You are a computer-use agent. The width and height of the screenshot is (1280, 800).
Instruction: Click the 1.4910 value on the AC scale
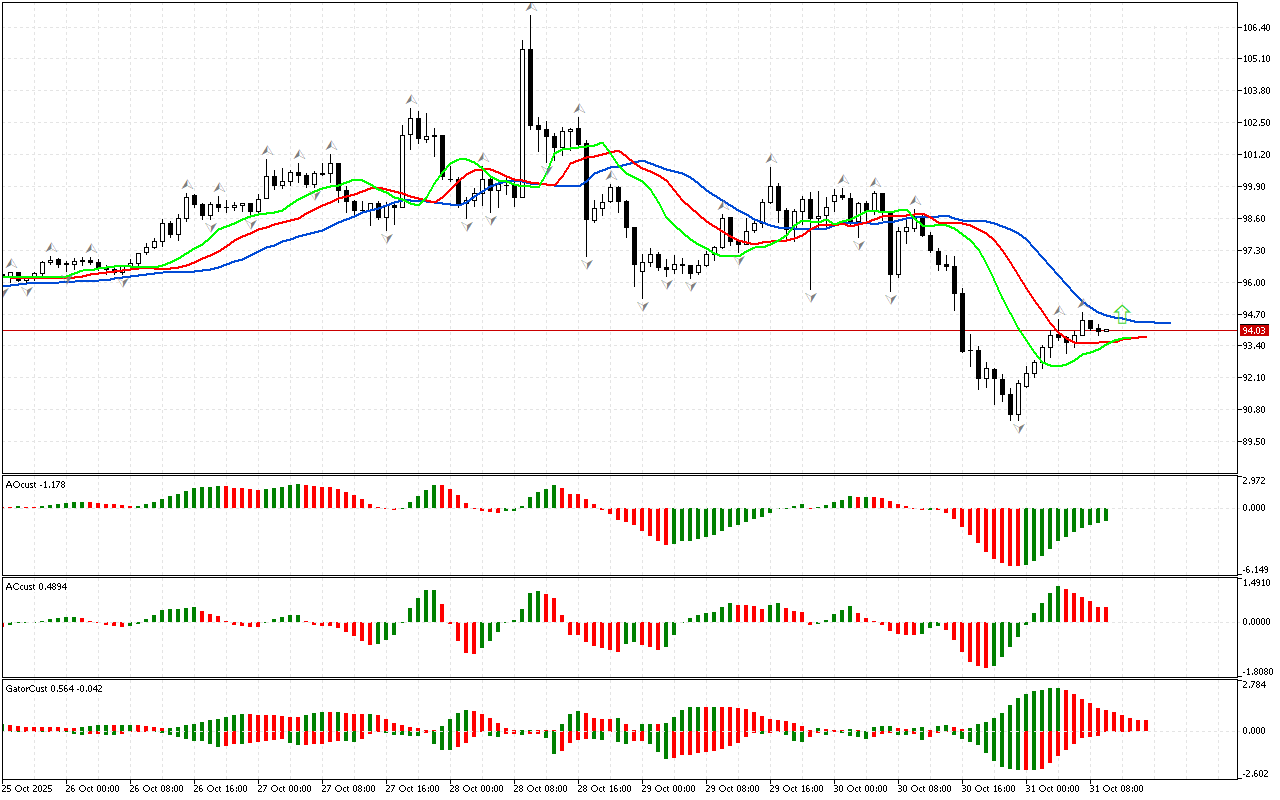(1255, 582)
